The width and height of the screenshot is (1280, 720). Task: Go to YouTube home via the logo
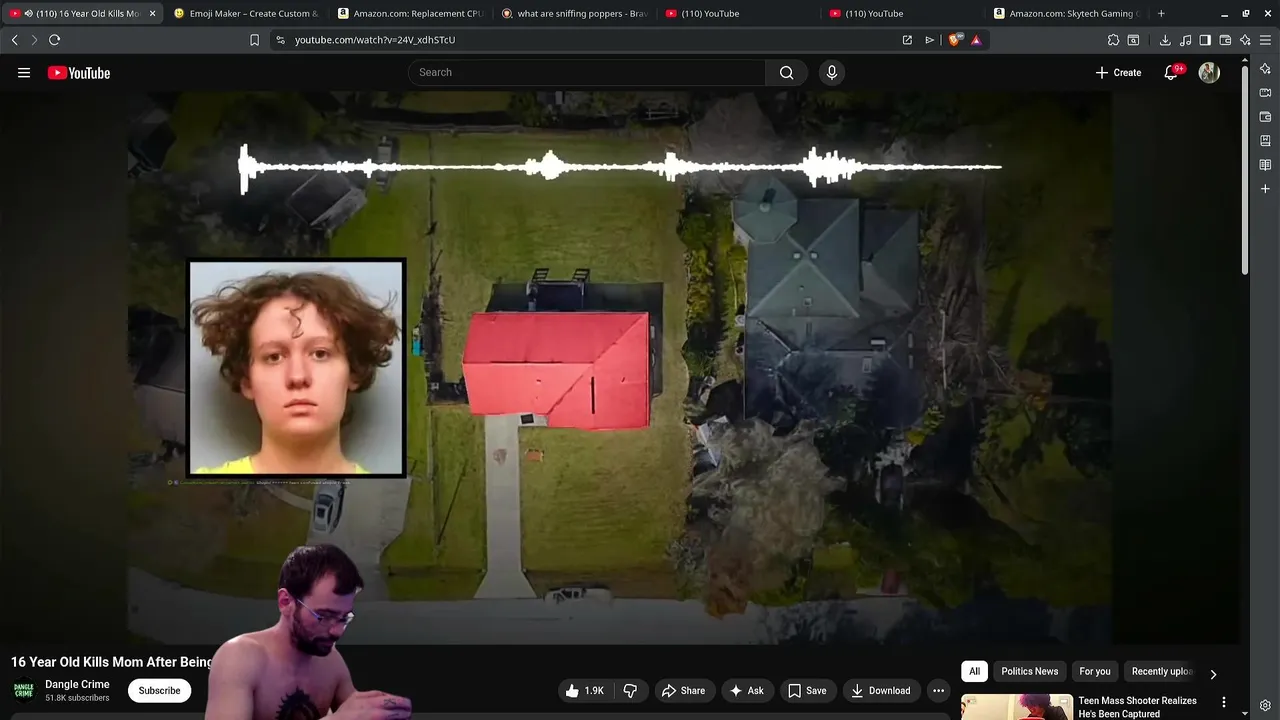click(79, 72)
